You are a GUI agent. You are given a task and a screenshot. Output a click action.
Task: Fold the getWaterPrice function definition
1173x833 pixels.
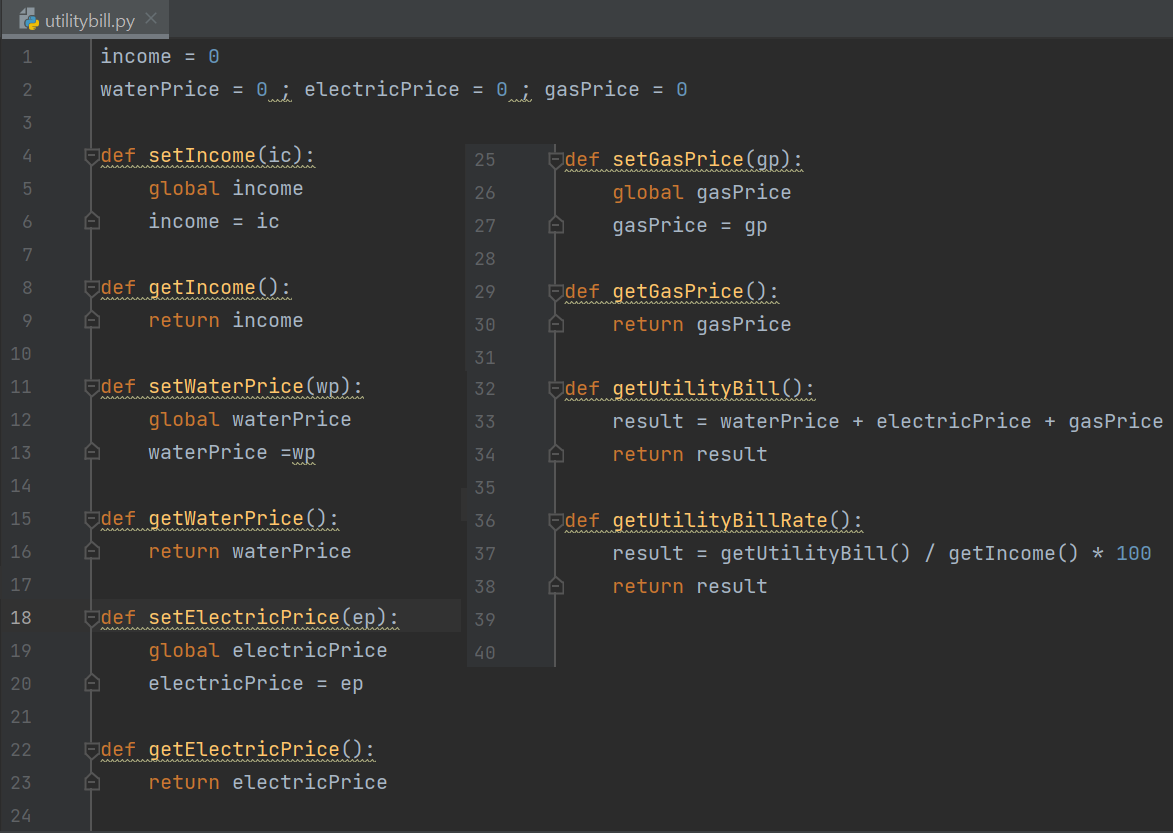click(x=92, y=520)
